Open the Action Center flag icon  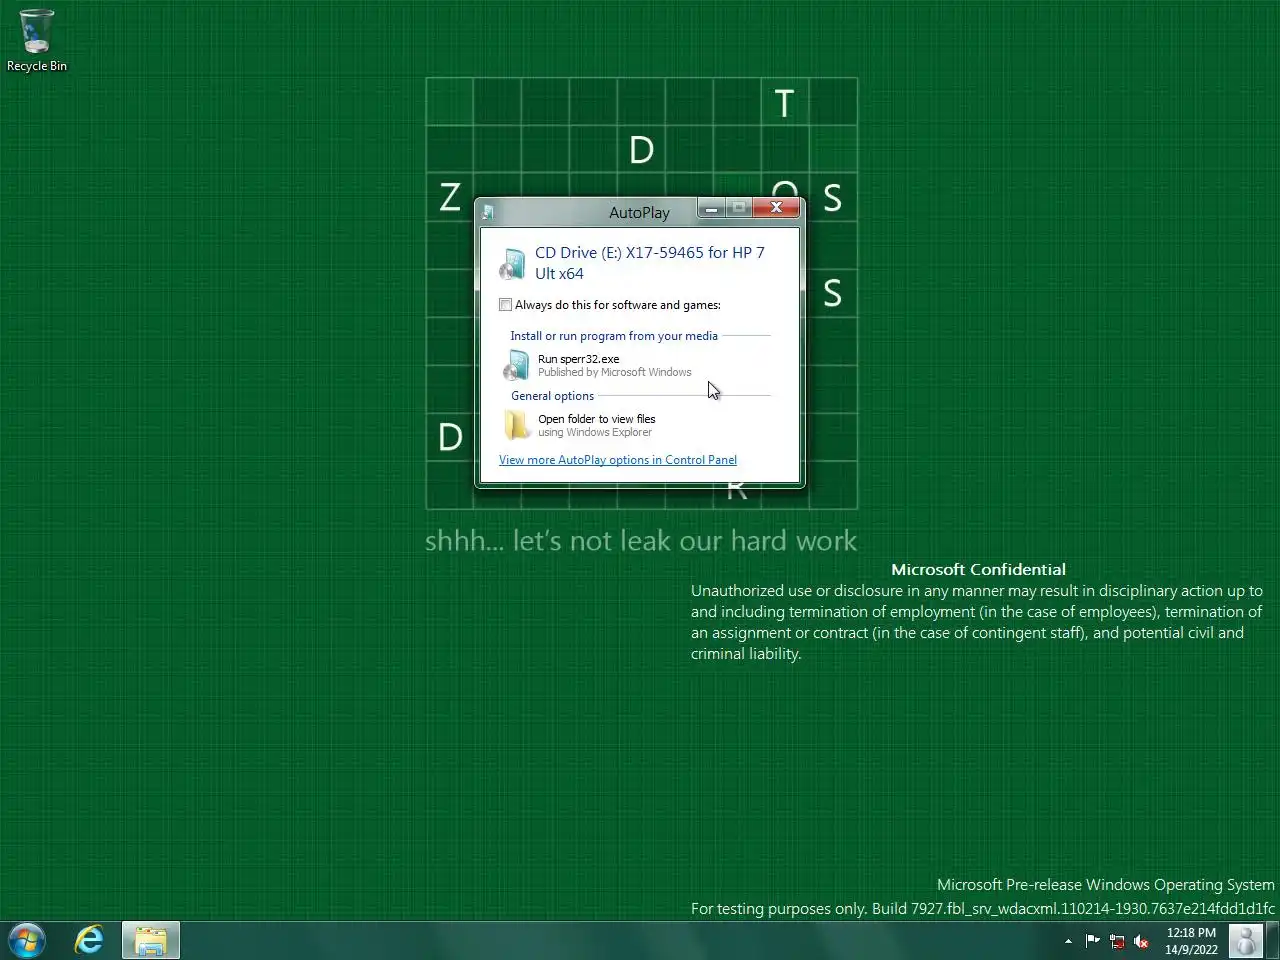point(1092,941)
